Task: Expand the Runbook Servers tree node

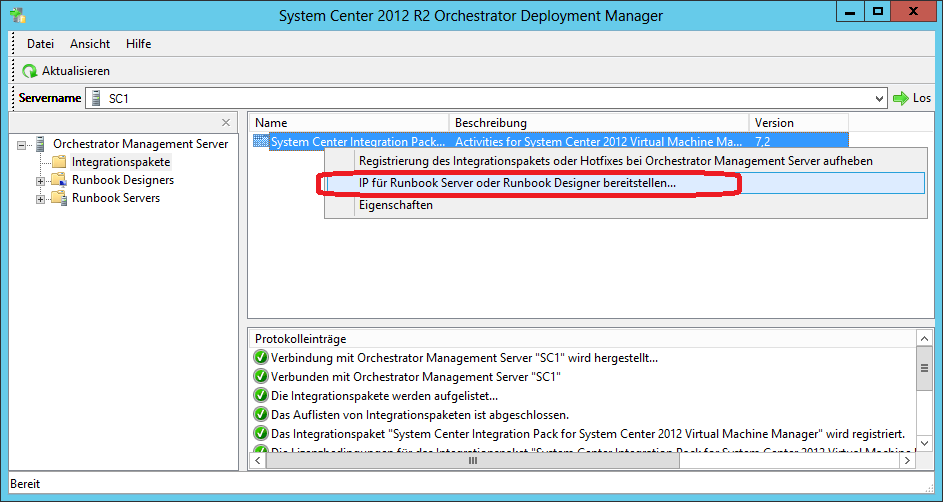Action: tap(40, 199)
